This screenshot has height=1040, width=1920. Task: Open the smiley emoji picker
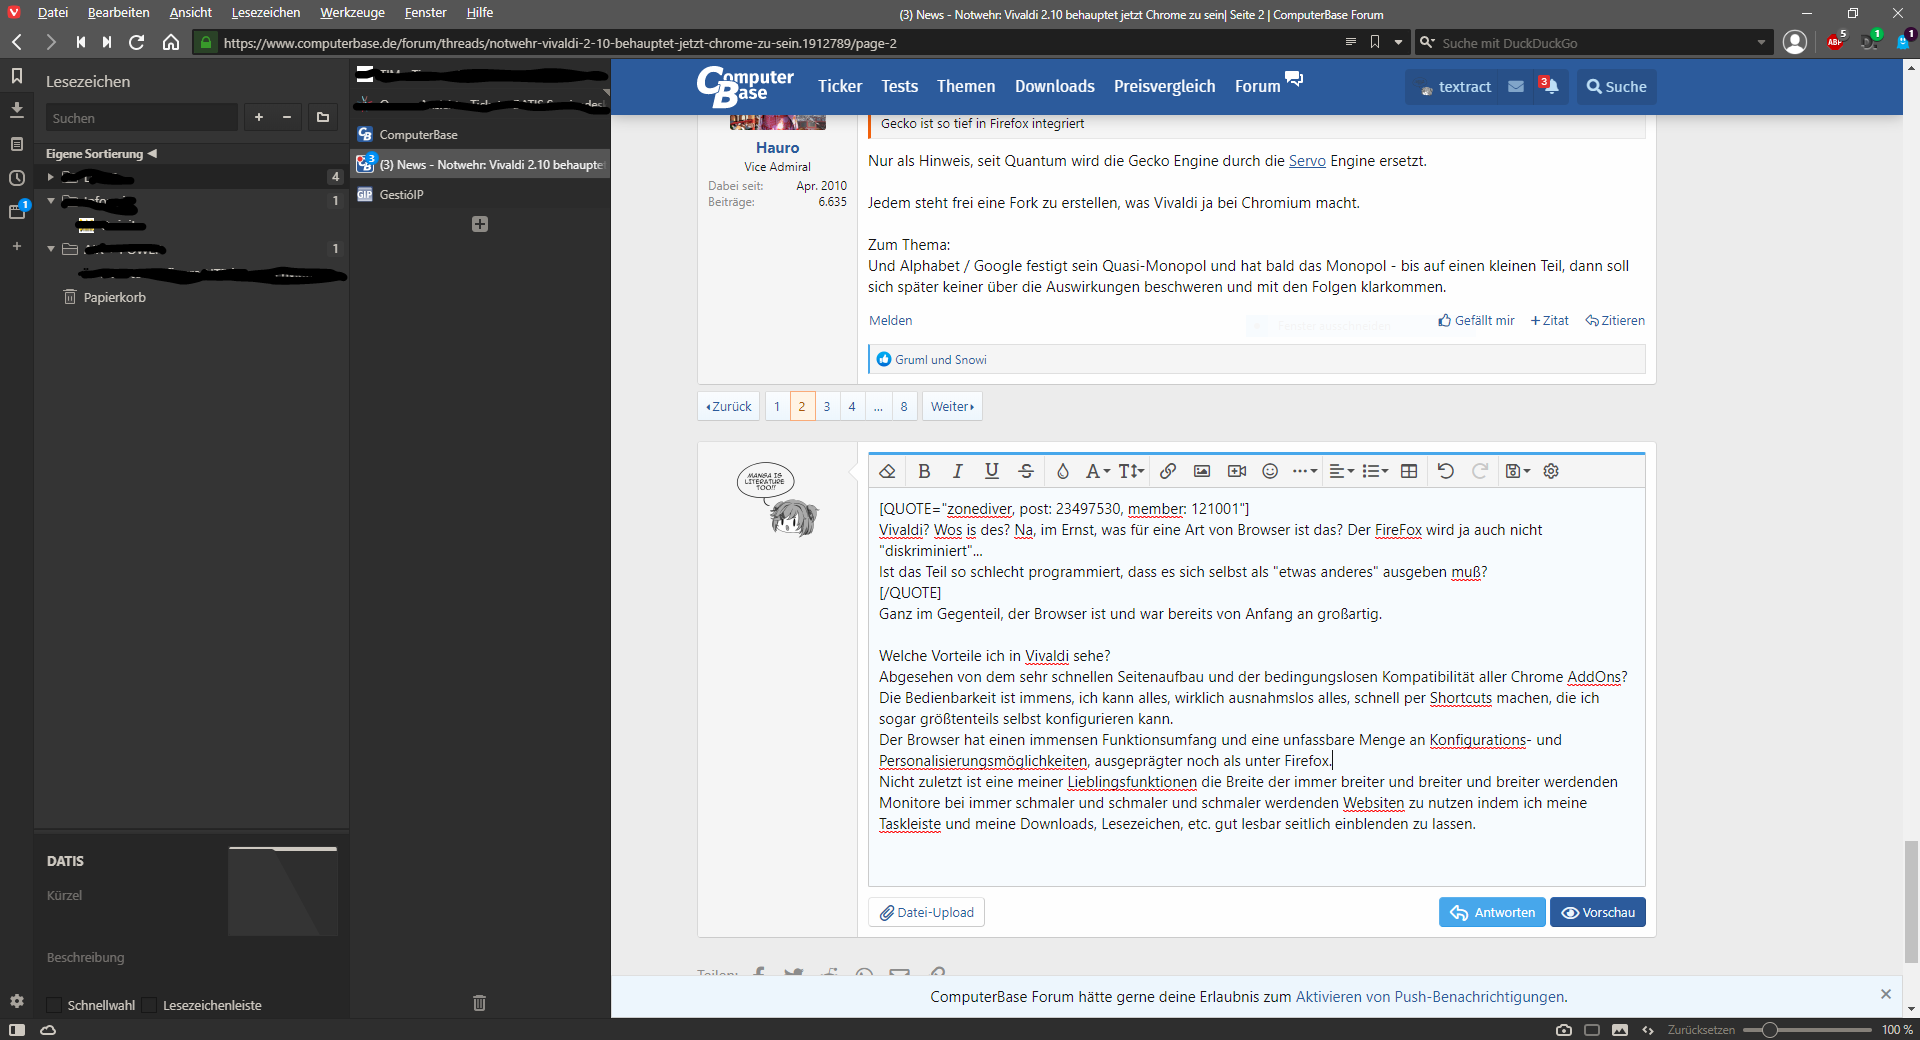click(x=1270, y=471)
